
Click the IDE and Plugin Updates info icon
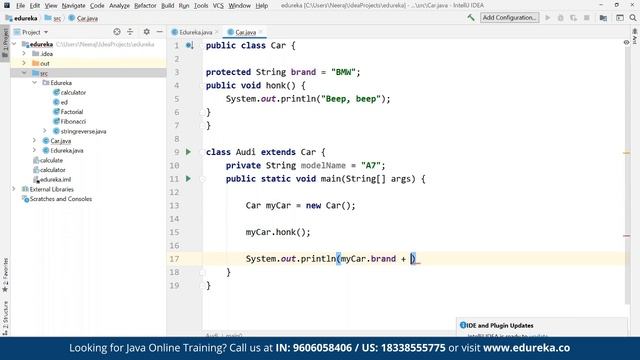(463, 325)
